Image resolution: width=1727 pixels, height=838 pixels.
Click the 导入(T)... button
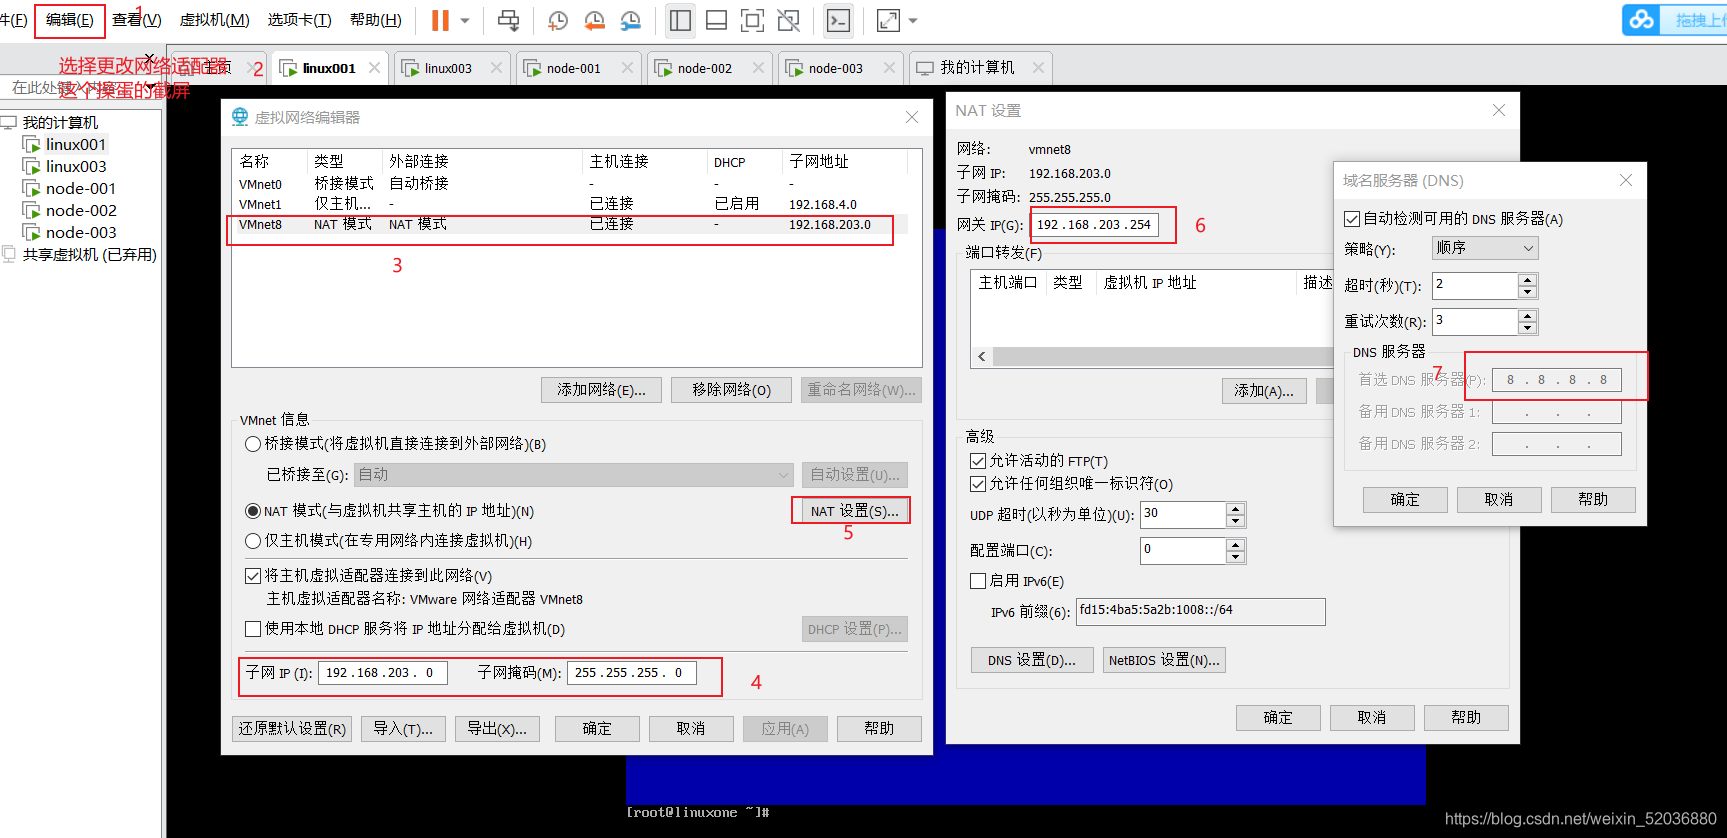pyautogui.click(x=403, y=729)
